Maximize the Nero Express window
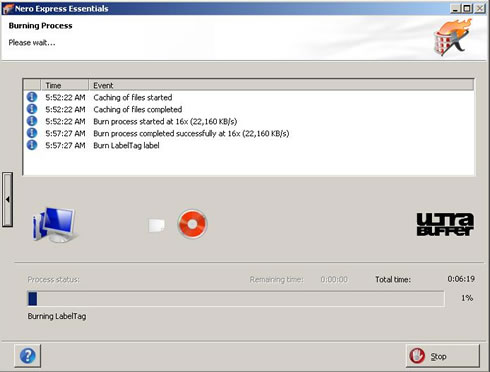This screenshot has height=372, width=490. [x=467, y=8]
